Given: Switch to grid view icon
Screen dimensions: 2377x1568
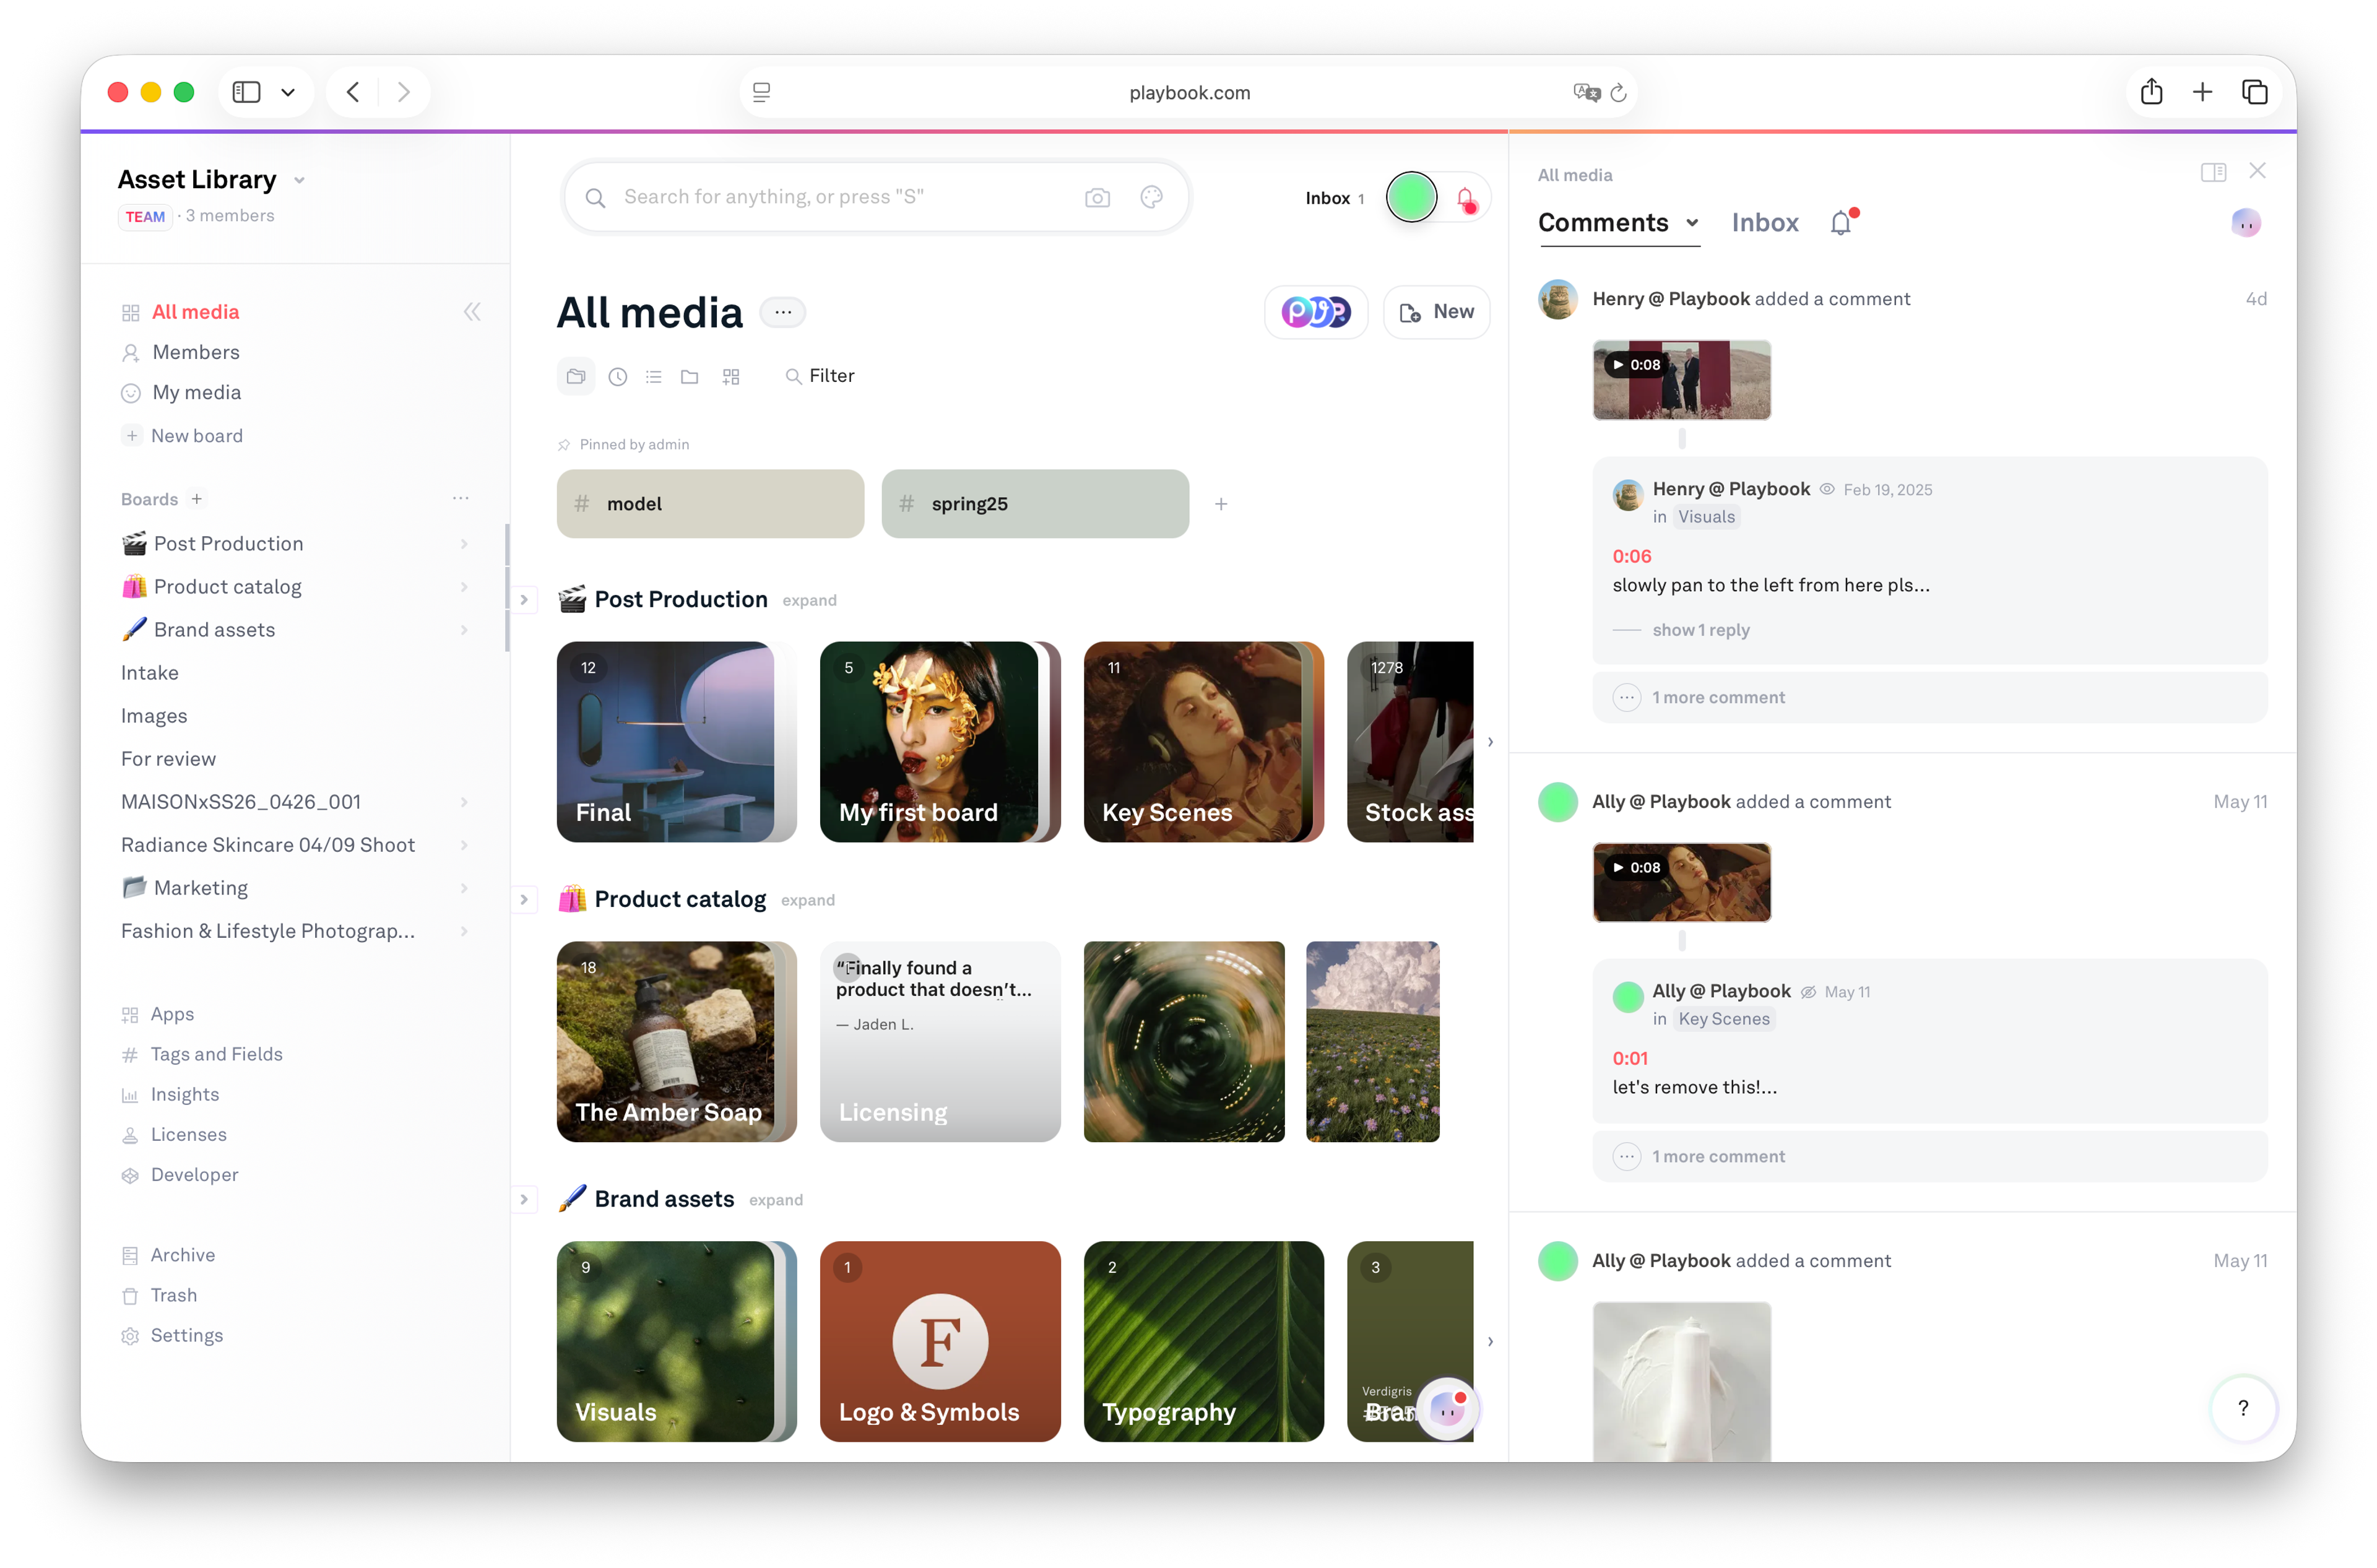Looking at the screenshot, I should click(731, 377).
